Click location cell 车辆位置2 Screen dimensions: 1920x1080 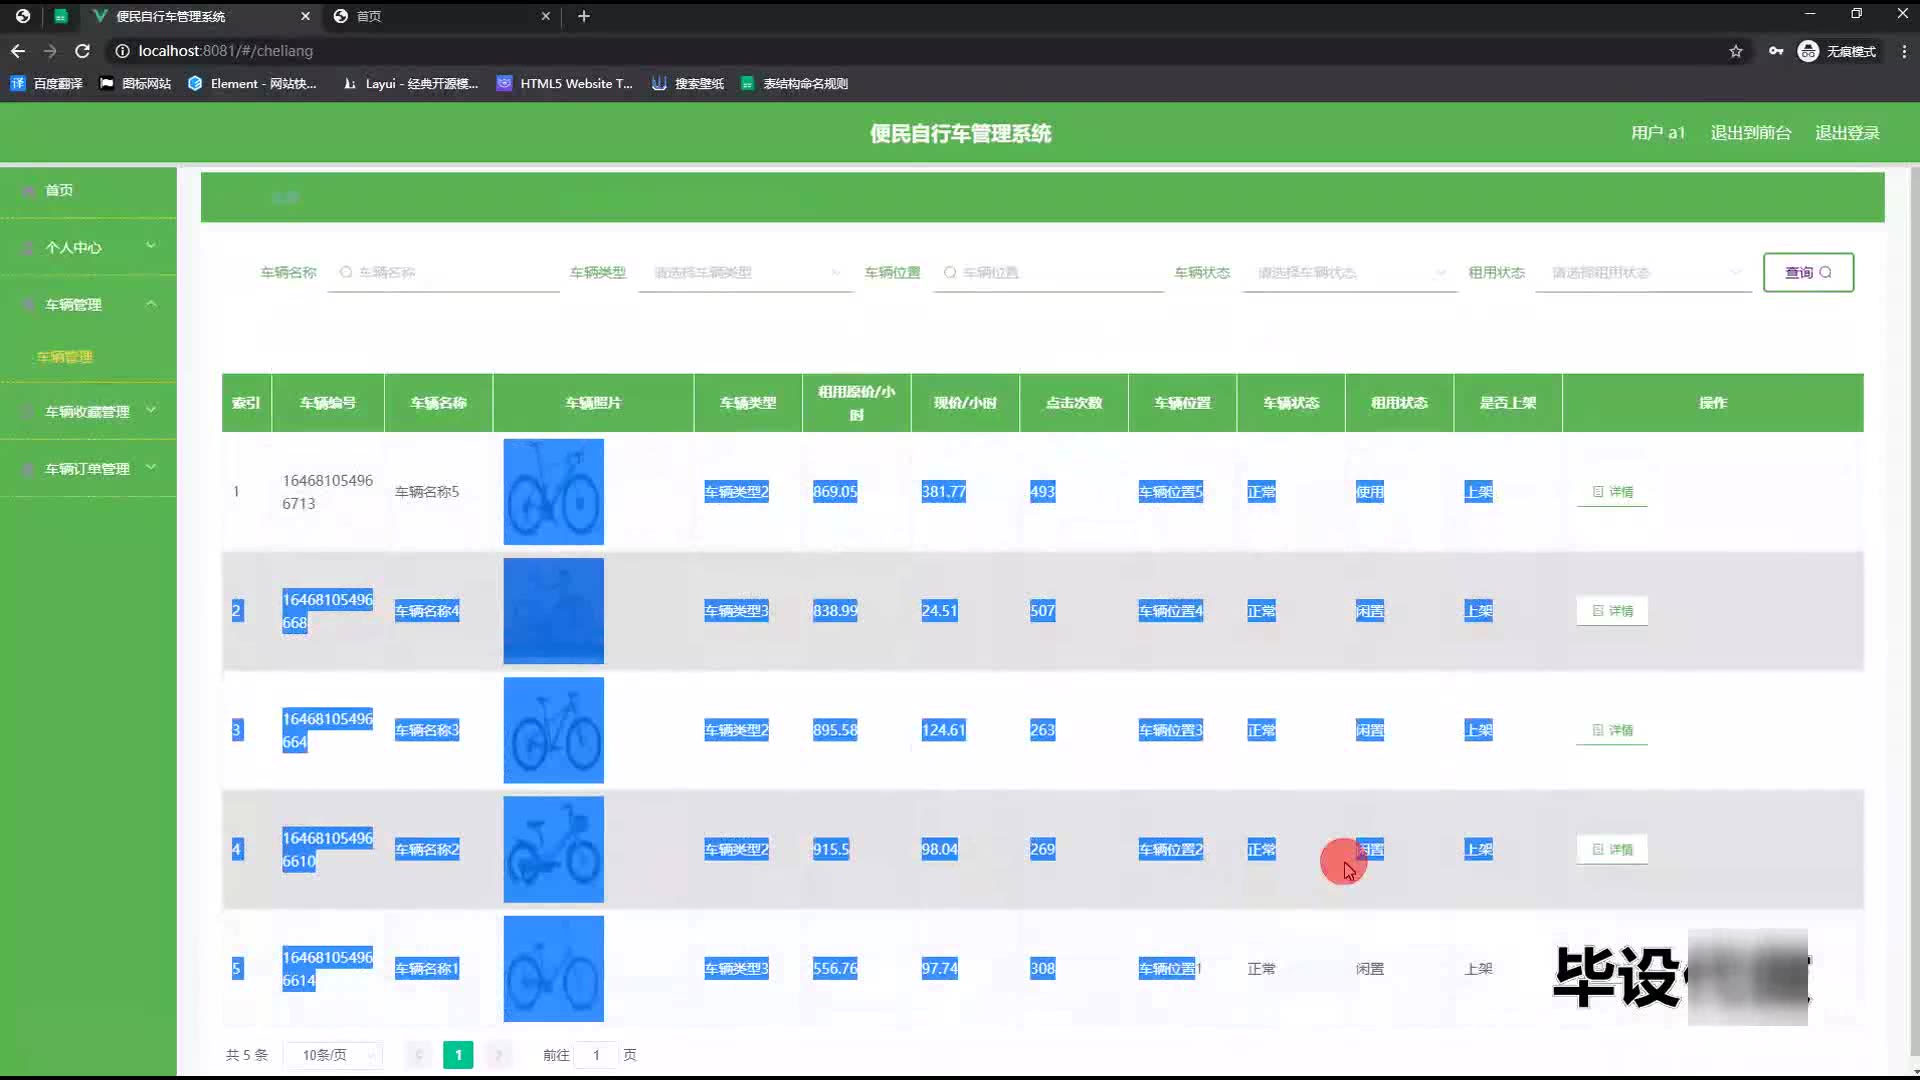(1171, 849)
